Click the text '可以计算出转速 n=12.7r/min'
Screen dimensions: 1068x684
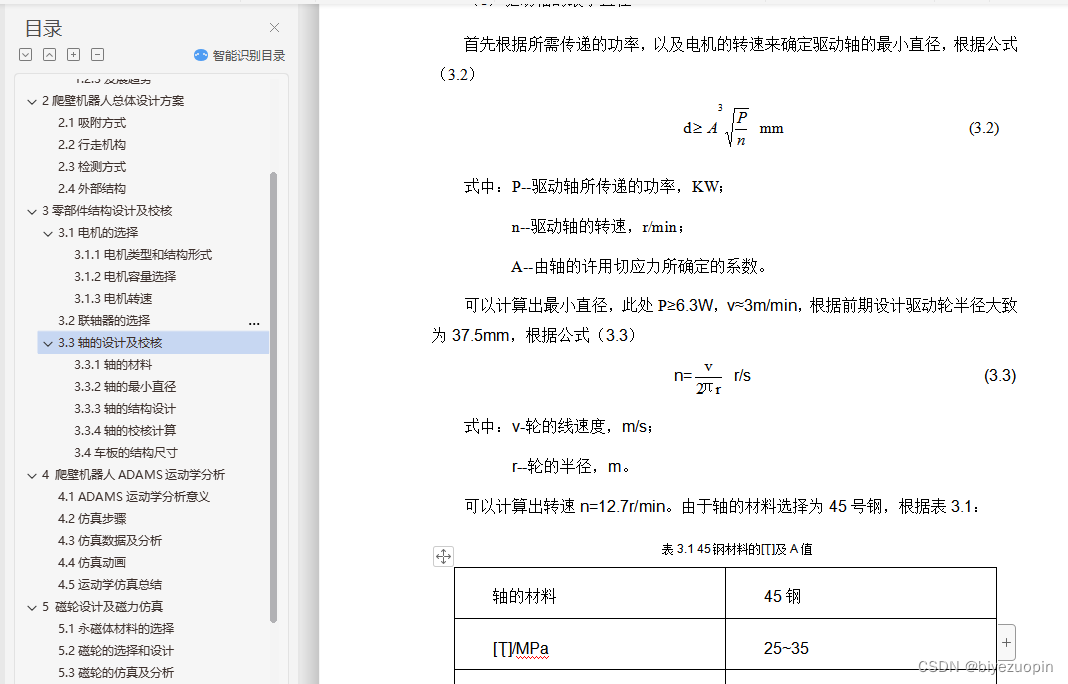coord(565,506)
